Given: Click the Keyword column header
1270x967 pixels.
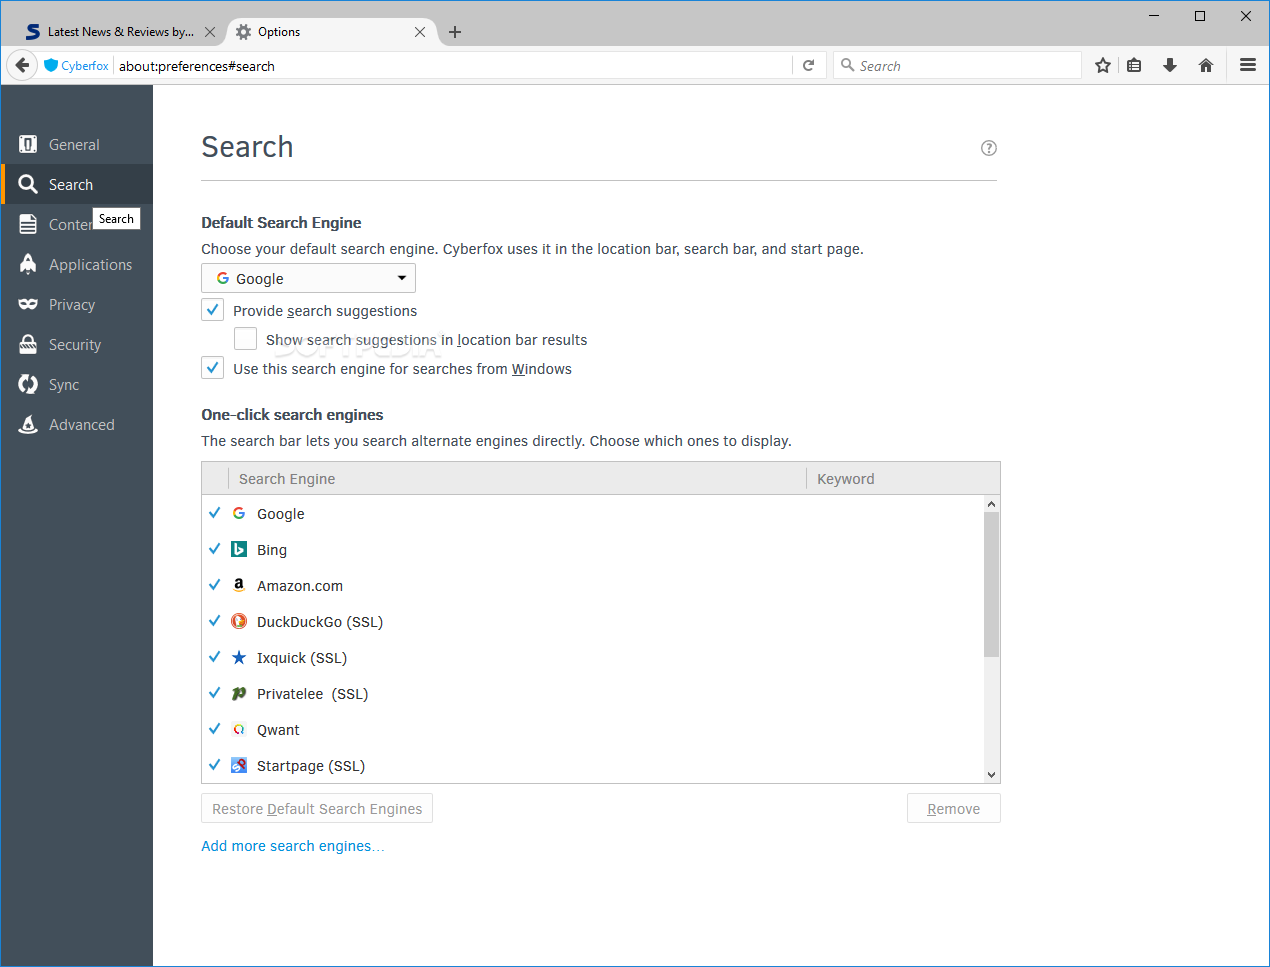Looking at the screenshot, I should pos(903,479).
